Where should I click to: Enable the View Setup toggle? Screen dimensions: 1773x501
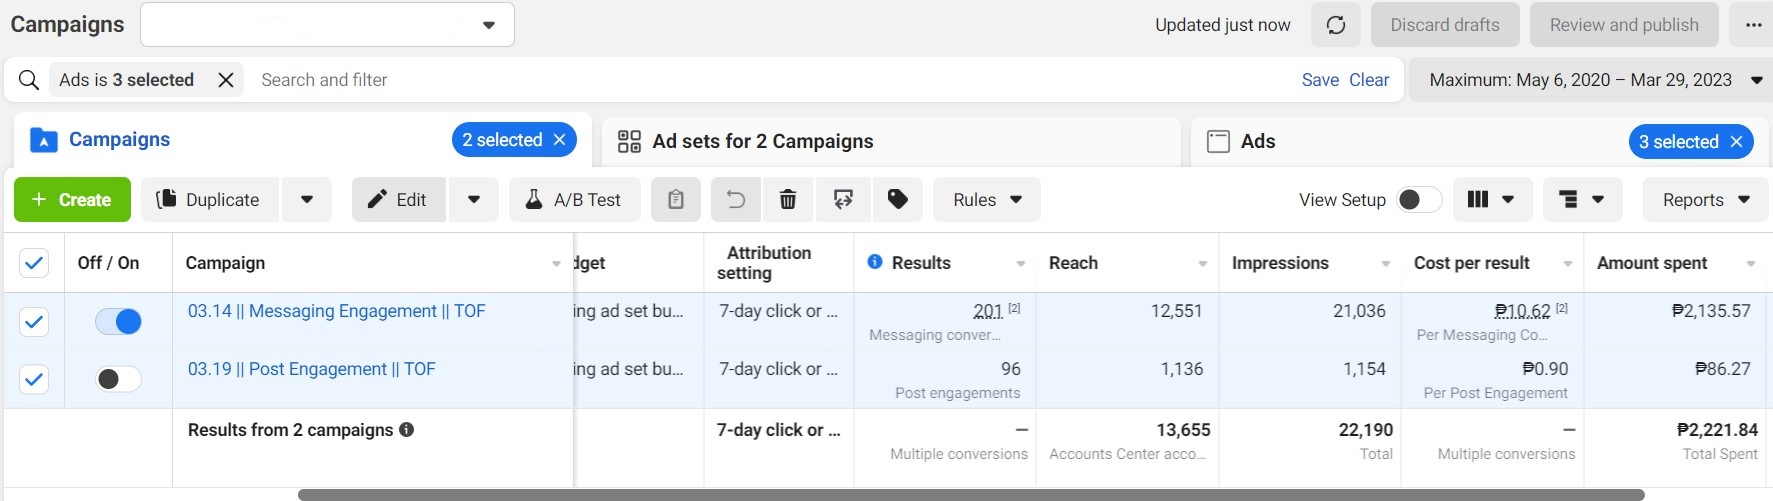(x=1419, y=200)
